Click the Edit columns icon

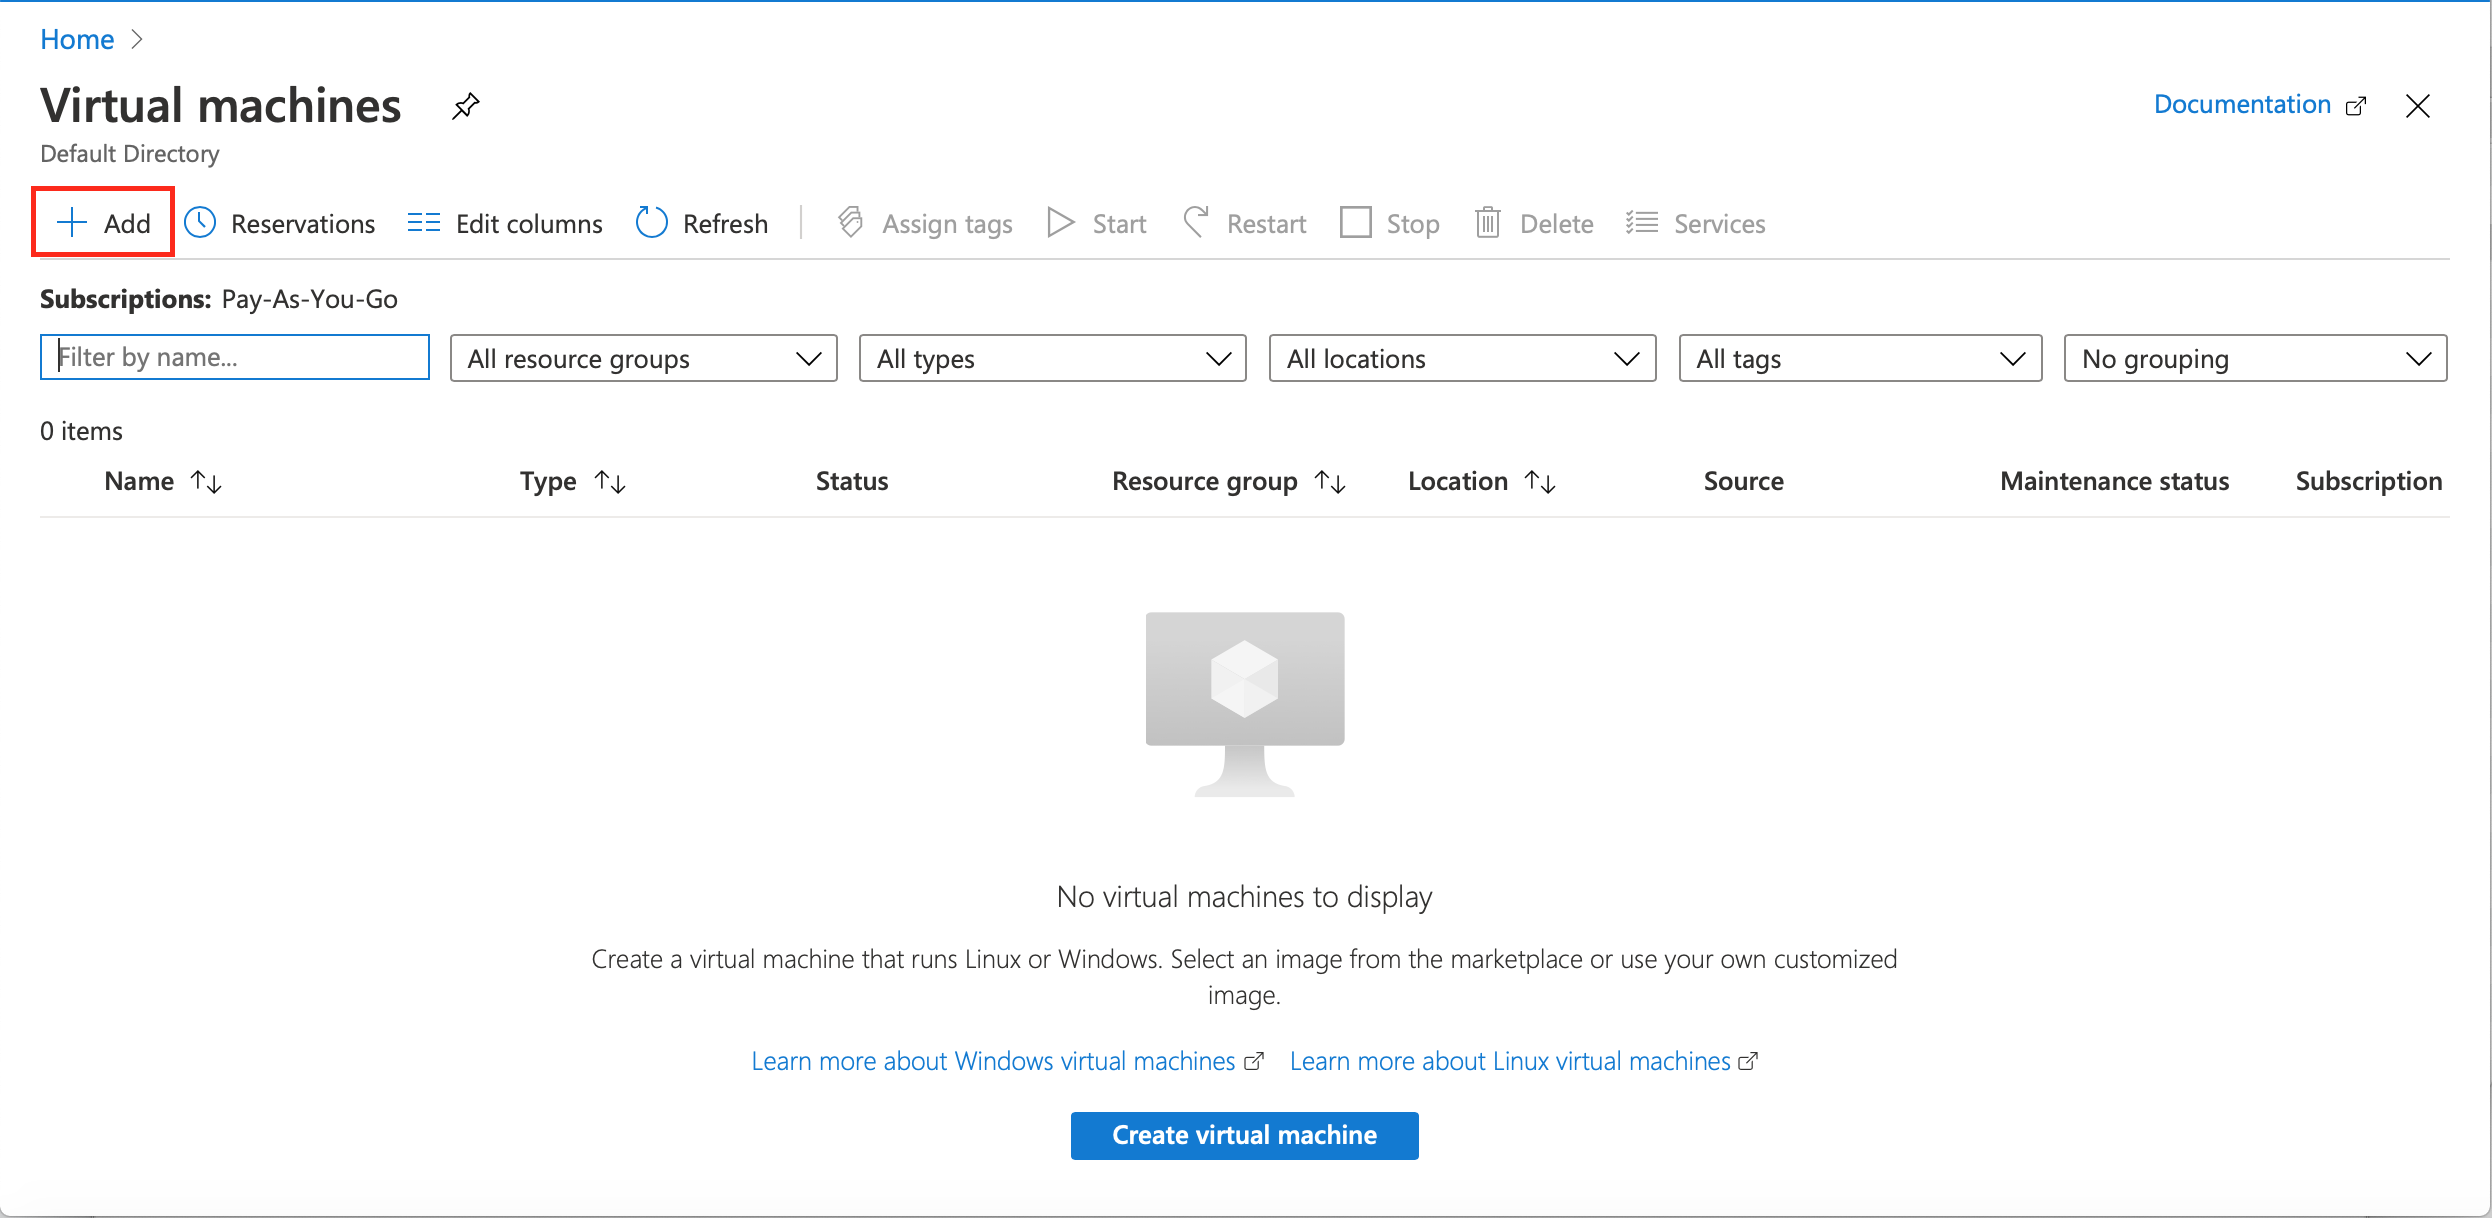(x=423, y=223)
